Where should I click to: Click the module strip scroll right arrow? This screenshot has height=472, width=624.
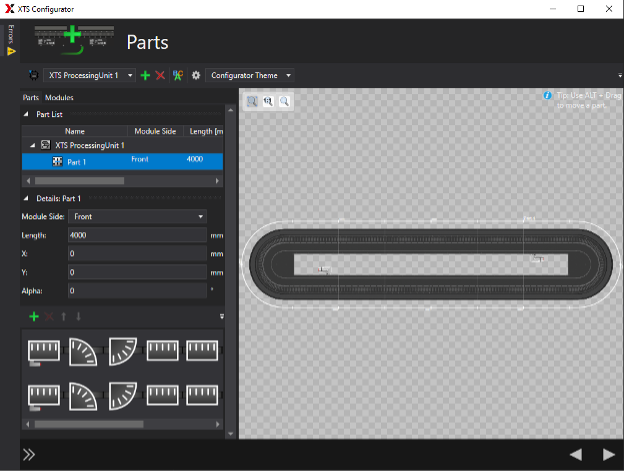[x=217, y=424]
